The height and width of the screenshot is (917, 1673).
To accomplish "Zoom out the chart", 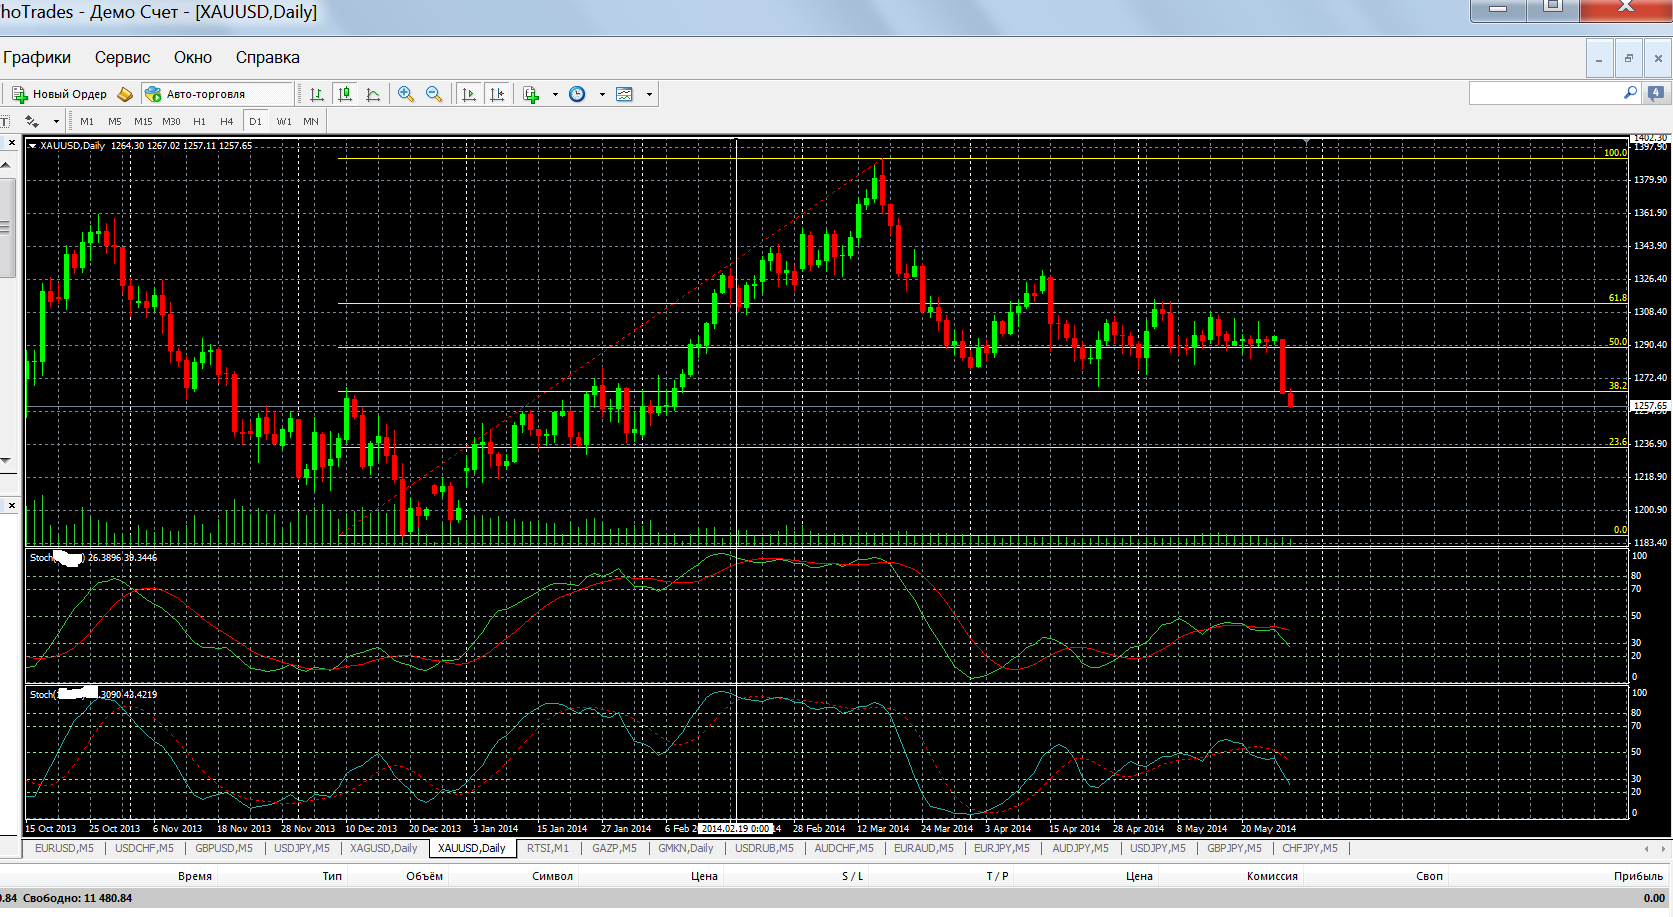I will point(434,94).
